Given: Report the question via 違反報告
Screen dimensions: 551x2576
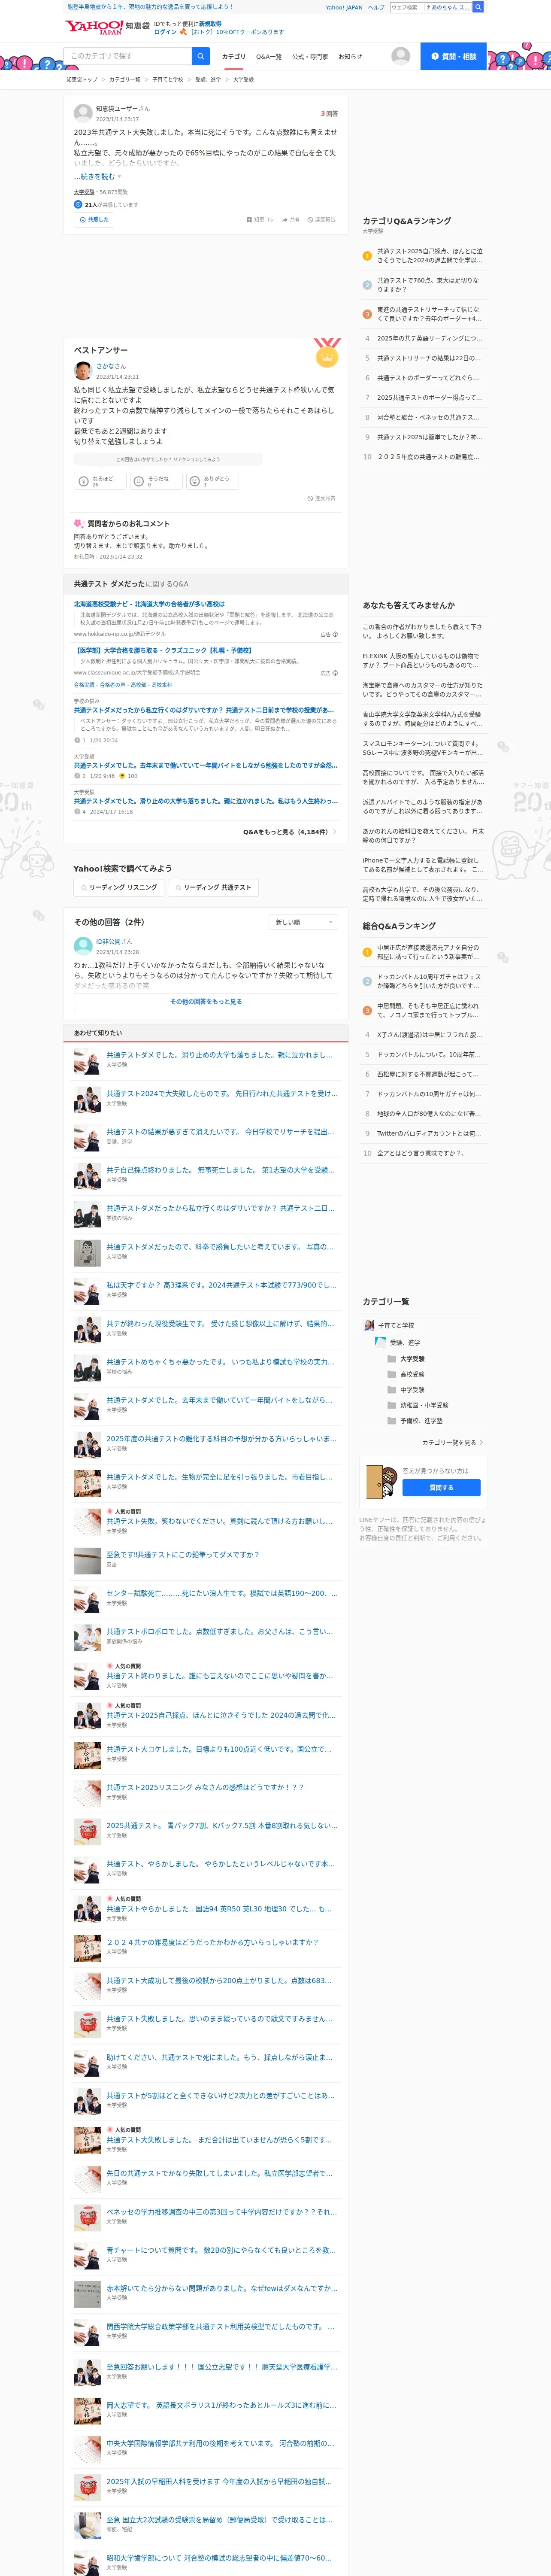Looking at the screenshot, I should (x=322, y=220).
